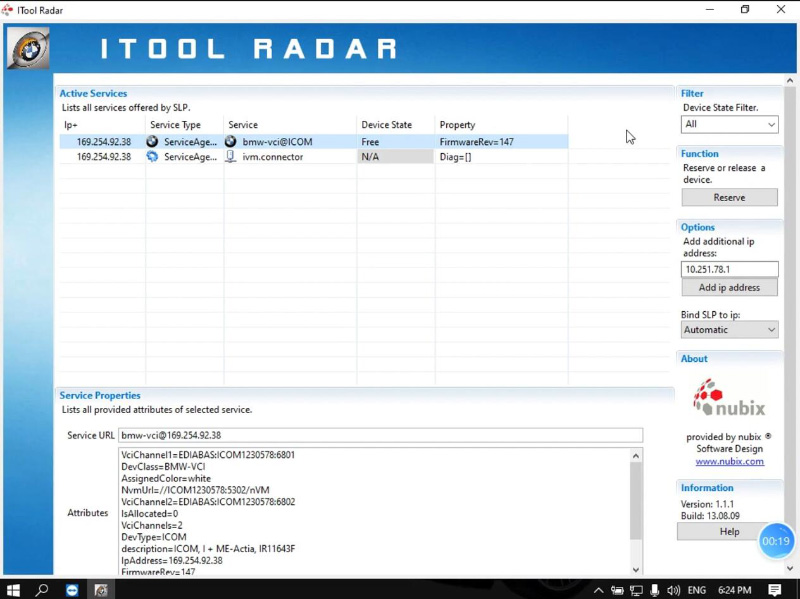Open the Windows Start menu
The width and height of the screenshot is (800, 599).
click(x=13, y=590)
